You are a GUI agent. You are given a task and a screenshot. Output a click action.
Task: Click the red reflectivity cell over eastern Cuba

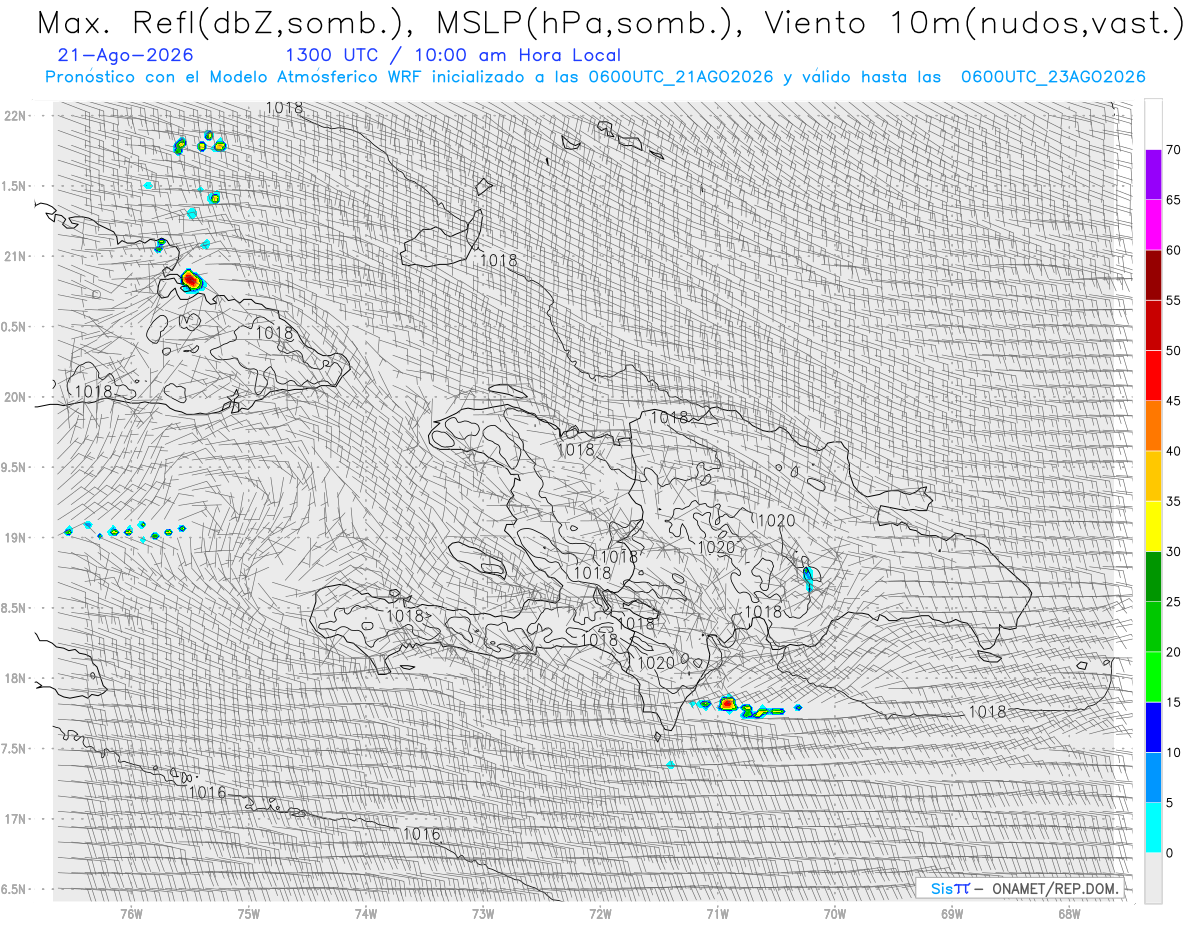[x=190, y=281]
